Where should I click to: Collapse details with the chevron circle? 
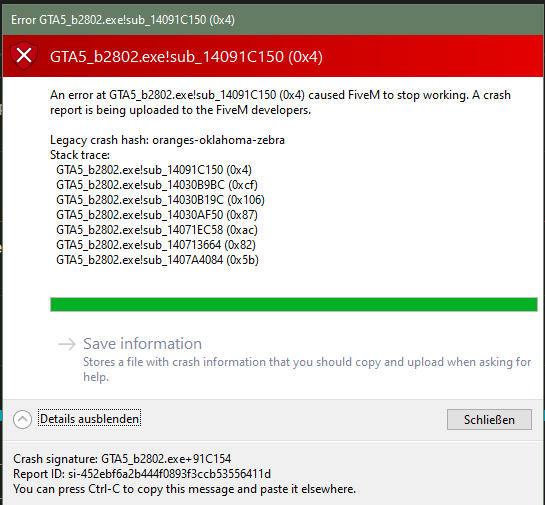point(23,419)
